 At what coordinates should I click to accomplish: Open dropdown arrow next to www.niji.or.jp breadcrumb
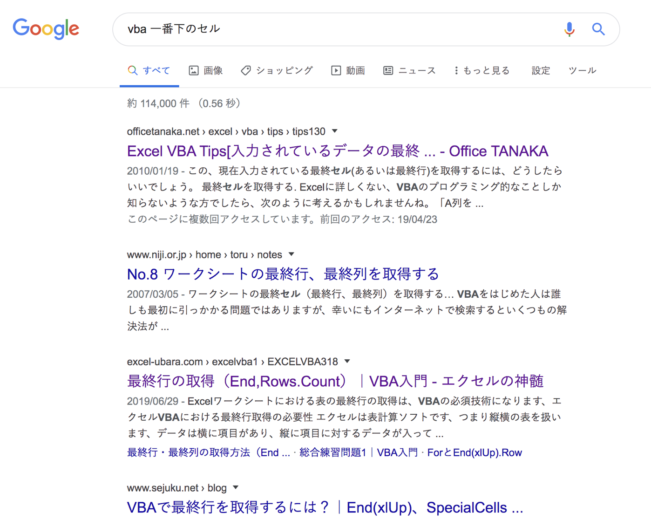click(291, 254)
